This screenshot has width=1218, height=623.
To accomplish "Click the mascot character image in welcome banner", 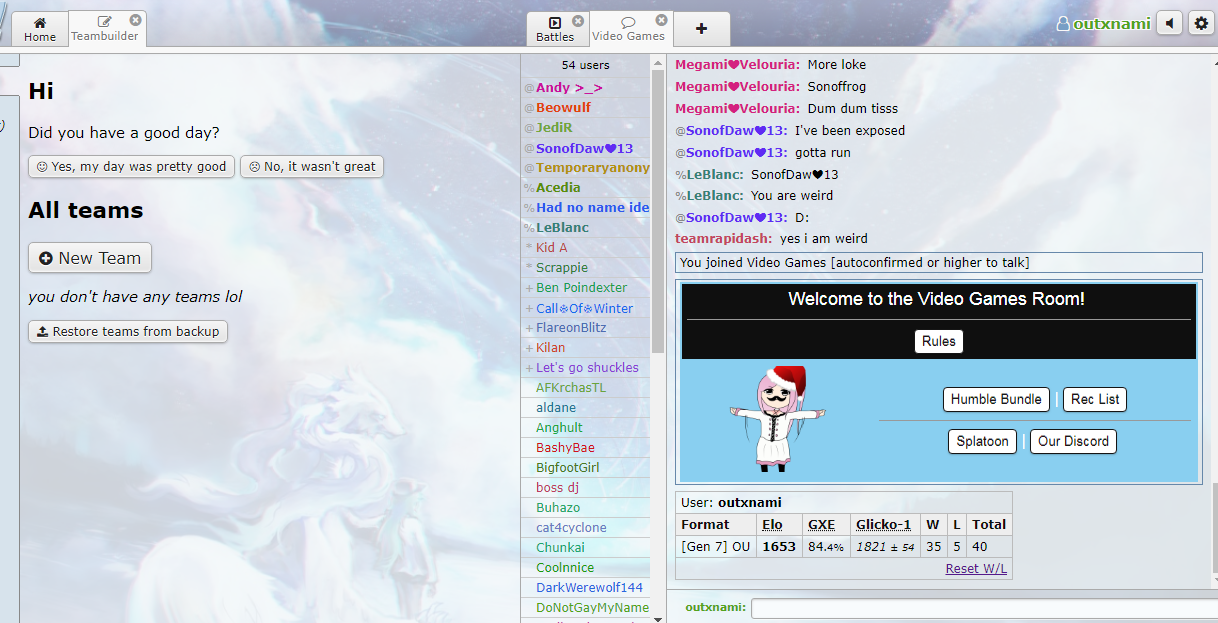I will point(776,419).
